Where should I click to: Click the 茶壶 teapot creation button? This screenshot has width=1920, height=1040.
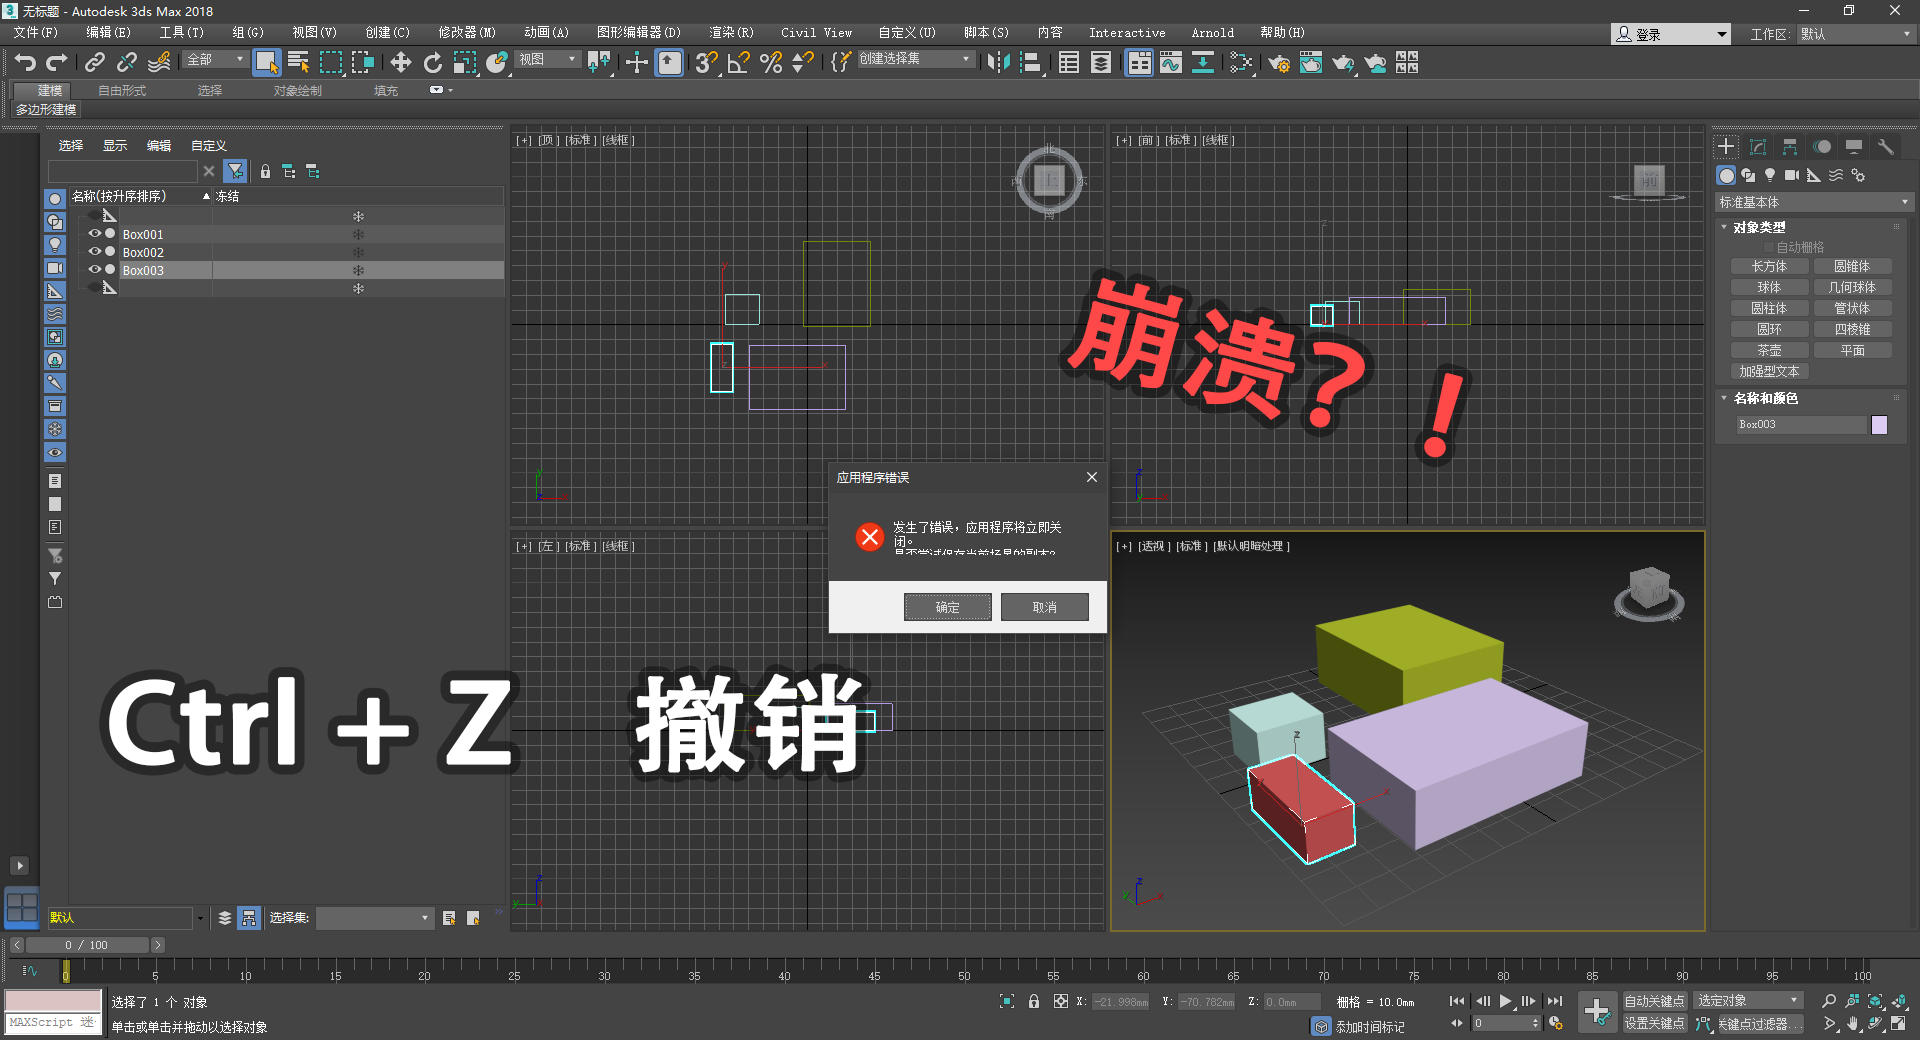[x=1769, y=350]
